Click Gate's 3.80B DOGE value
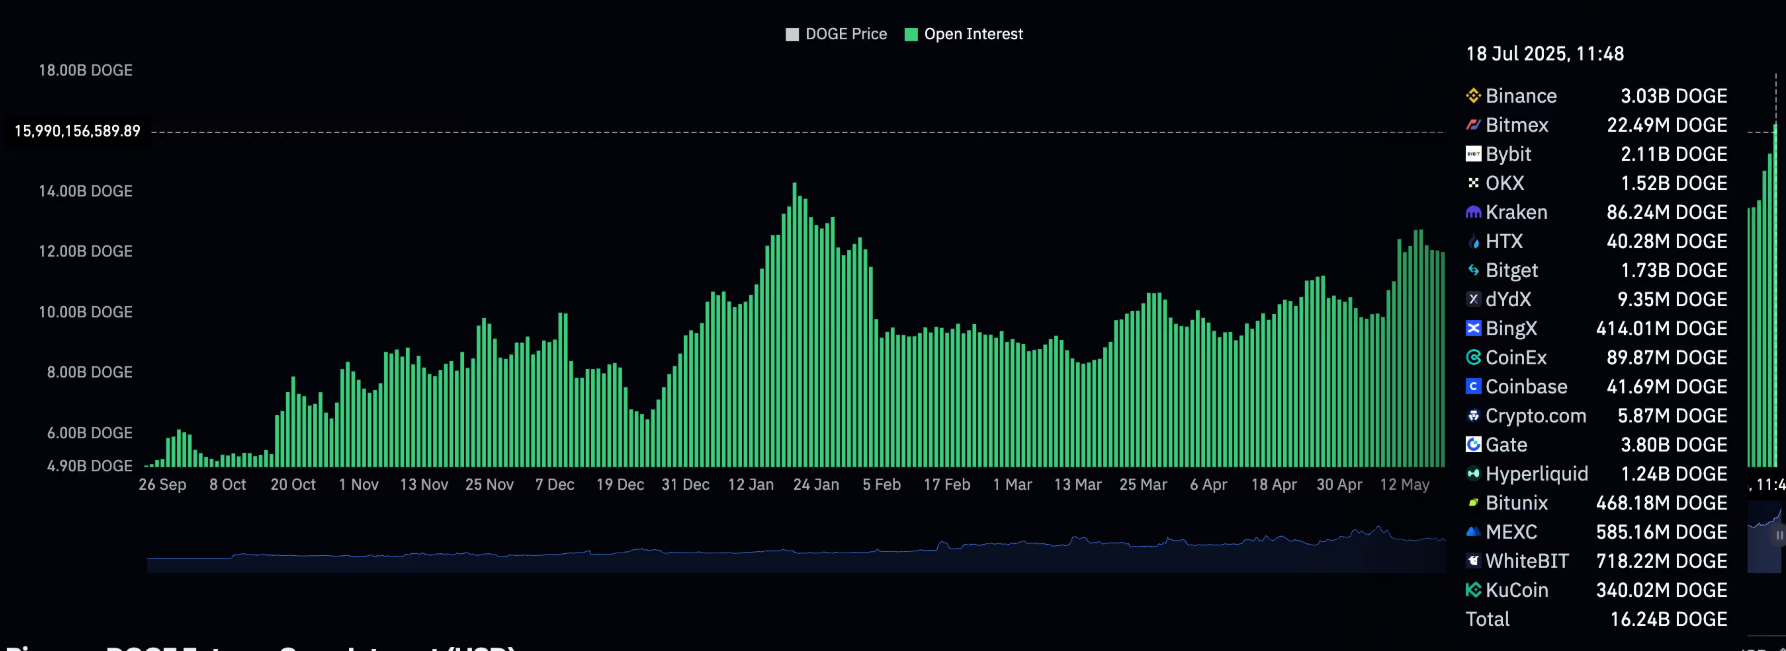Screen dimensions: 1786x651 pyautogui.click(x=1674, y=444)
